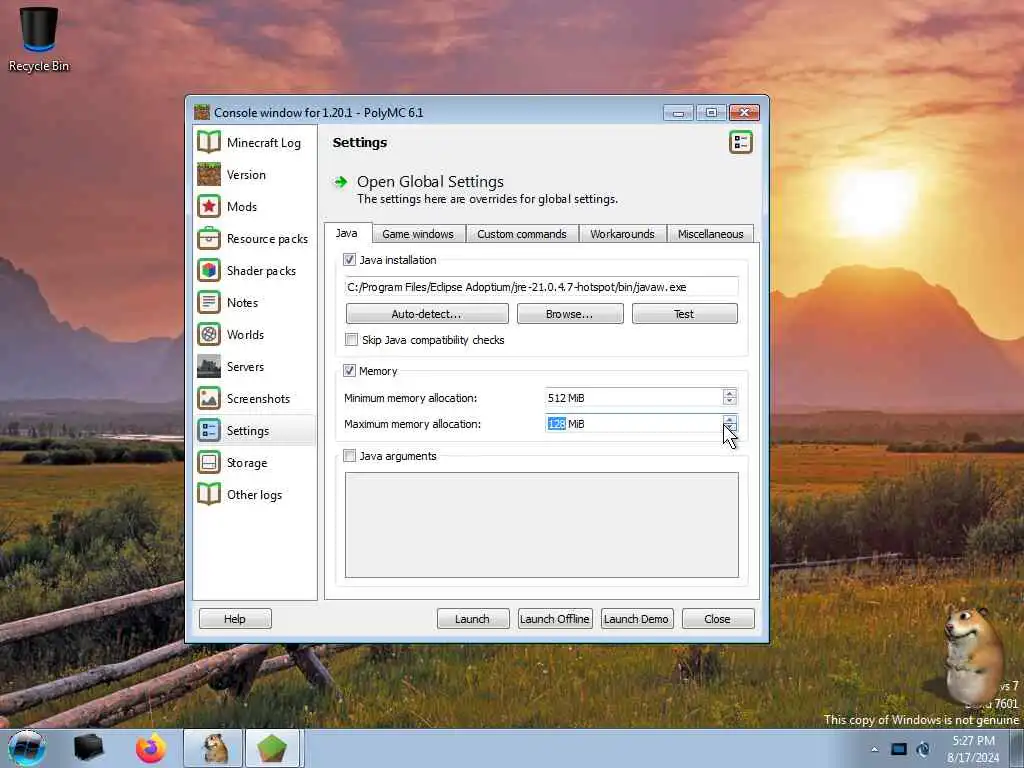Select the Version grass block icon
Screen dimensions: 1024x768
coord(209,174)
